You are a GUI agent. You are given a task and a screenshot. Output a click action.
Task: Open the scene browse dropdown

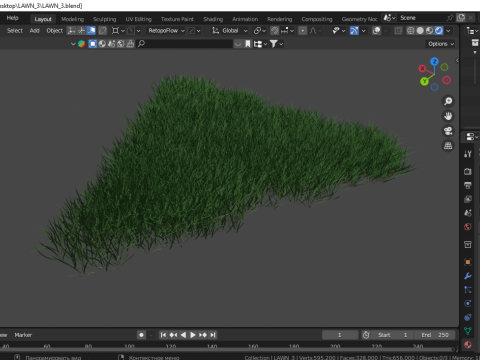389,17
